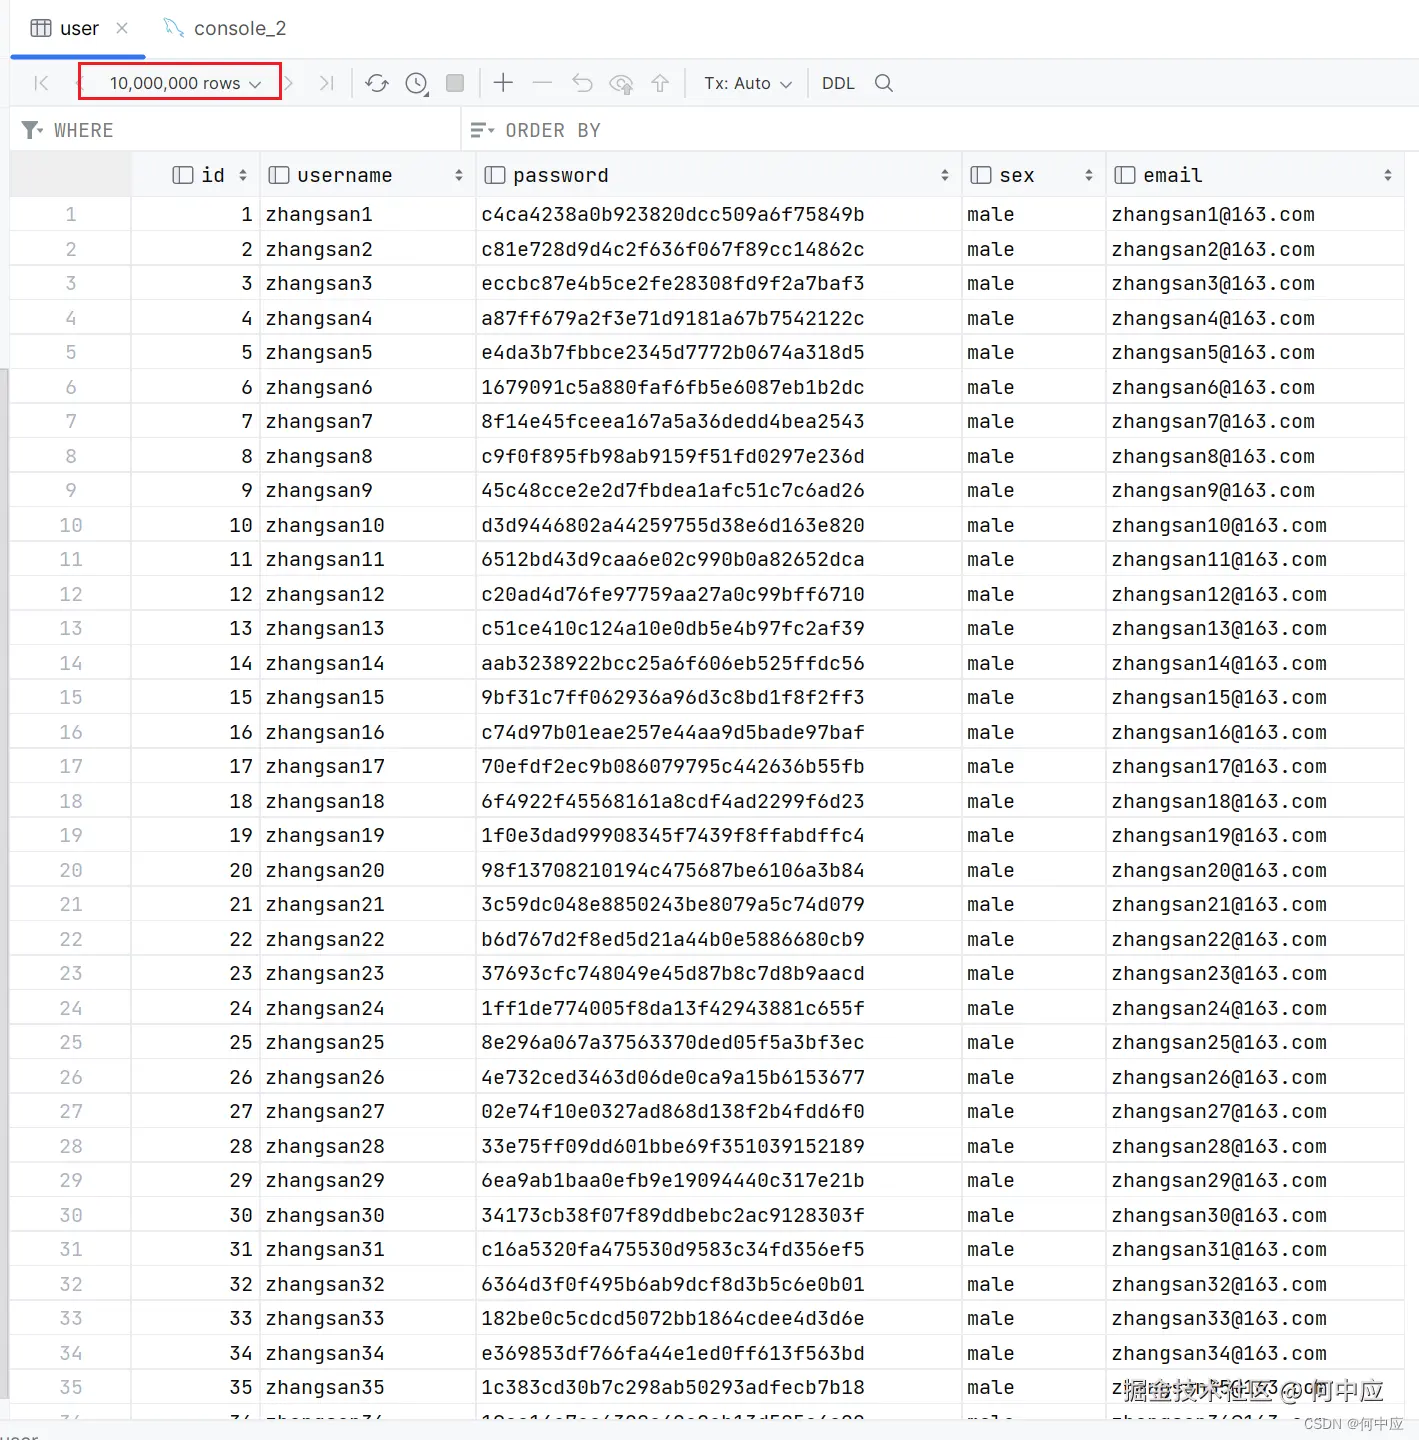Sort by the id column arrows

pyautogui.click(x=243, y=175)
